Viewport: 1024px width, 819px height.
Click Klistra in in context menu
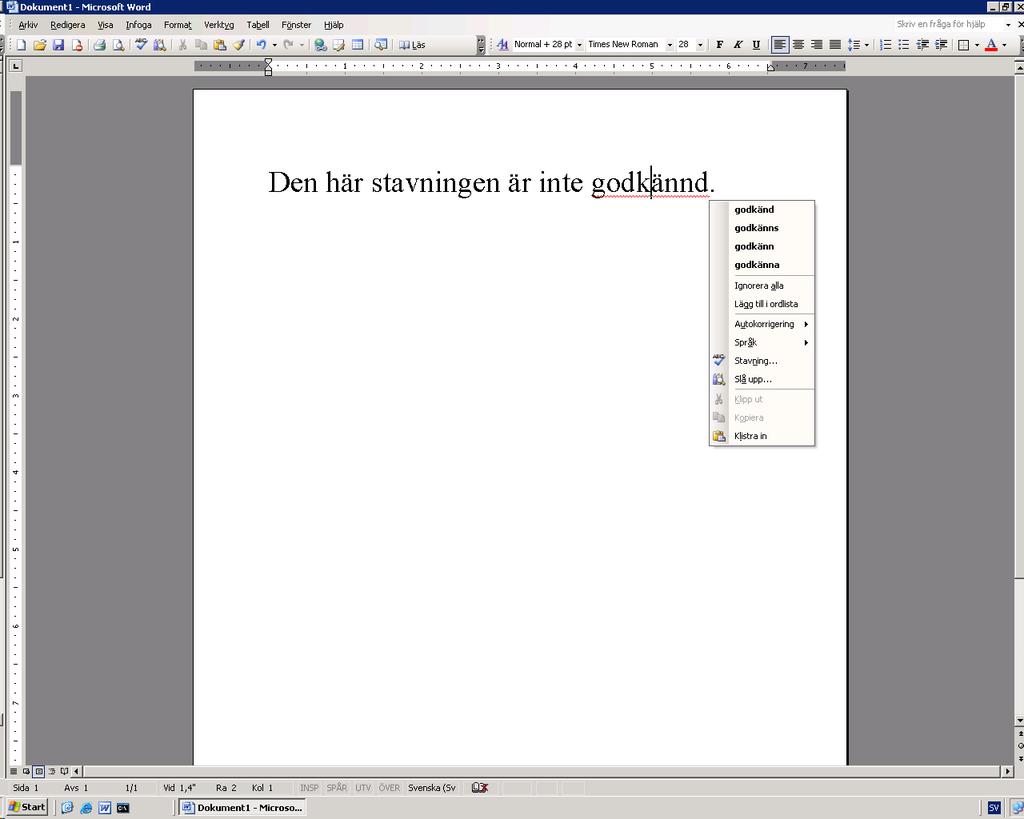762,436
